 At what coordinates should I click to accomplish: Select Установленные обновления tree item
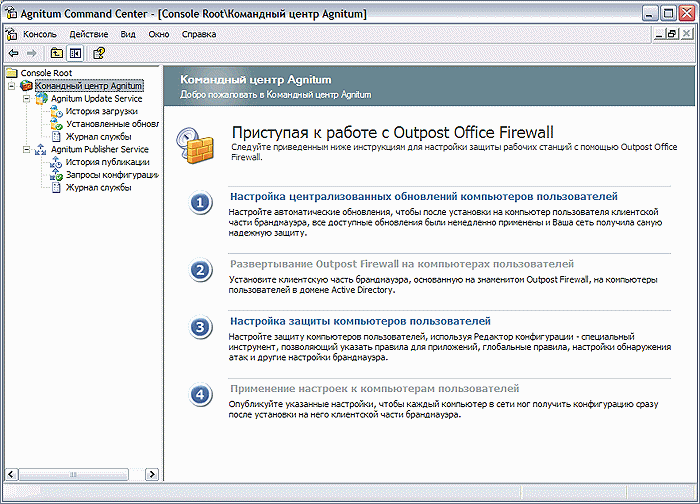[112, 124]
